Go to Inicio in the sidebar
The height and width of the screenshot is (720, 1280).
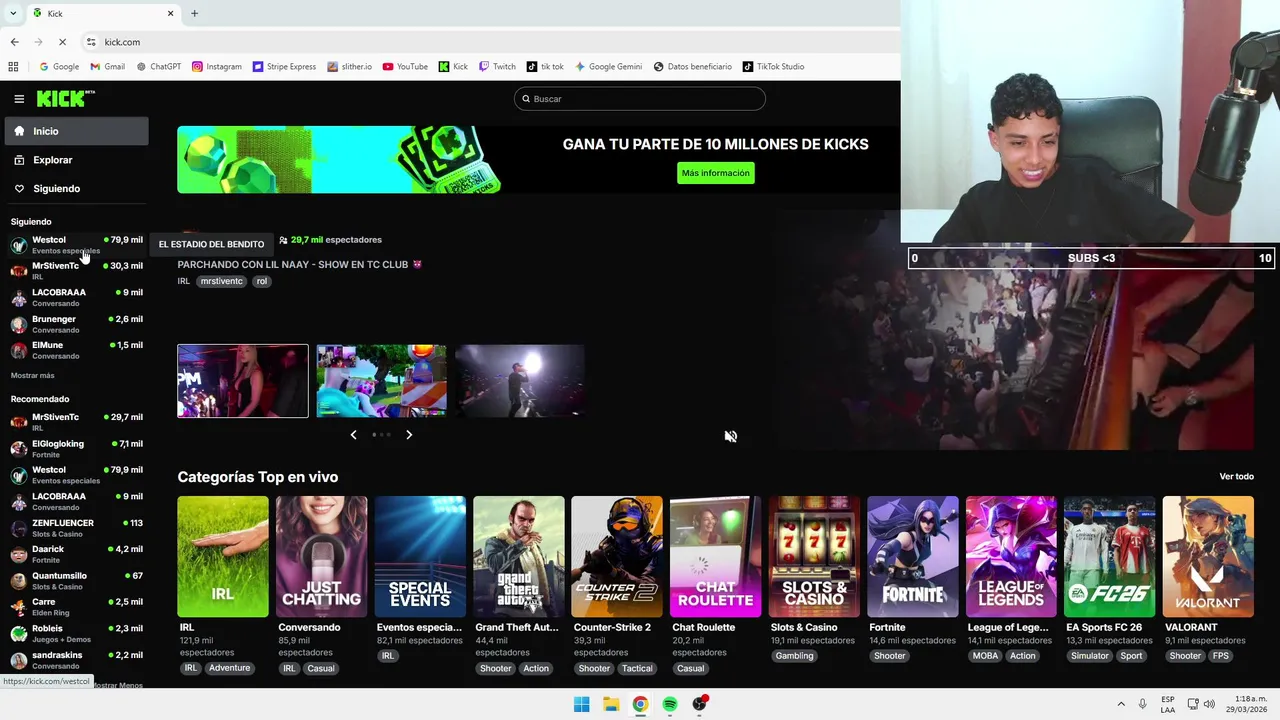tap(76, 131)
